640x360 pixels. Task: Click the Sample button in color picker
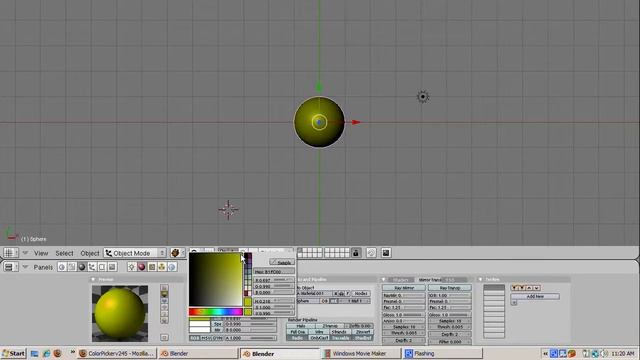(282, 262)
